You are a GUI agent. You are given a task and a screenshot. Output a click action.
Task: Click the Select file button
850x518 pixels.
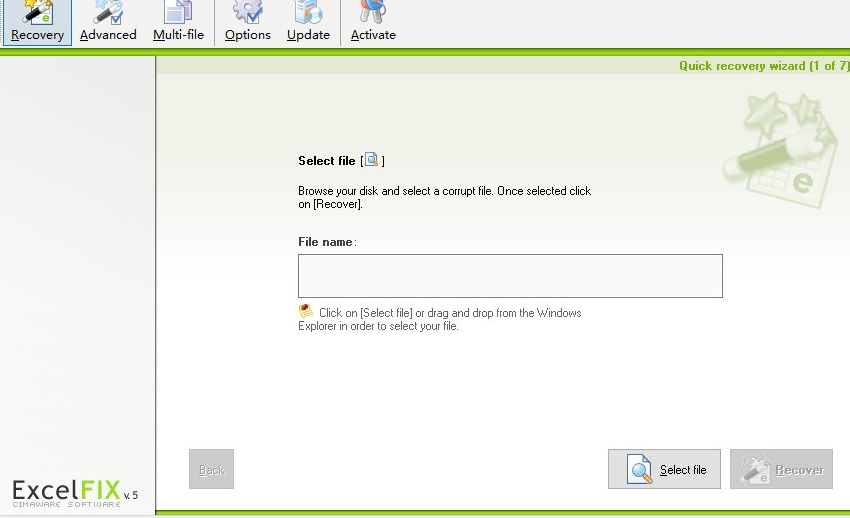[x=665, y=469]
